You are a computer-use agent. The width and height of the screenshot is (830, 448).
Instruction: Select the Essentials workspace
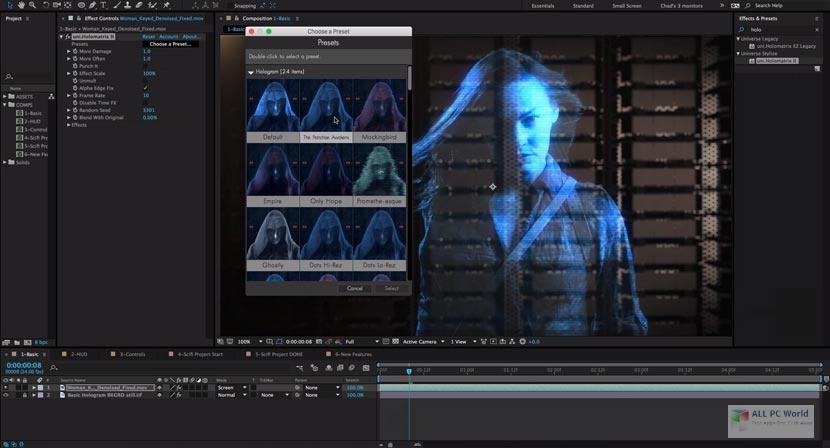[543, 6]
